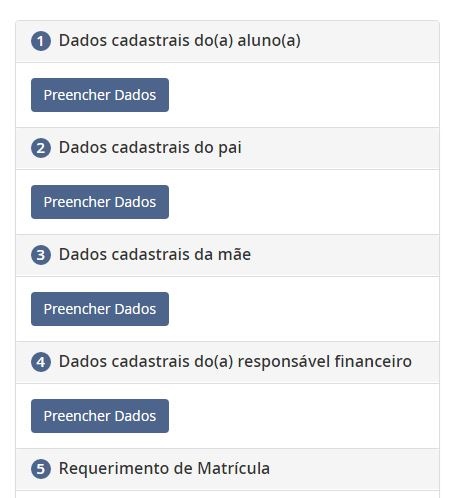Image resolution: width=455 pixels, height=498 pixels.
Task: Expand the Requerimento de Matrícula section title
Action: click(x=164, y=469)
